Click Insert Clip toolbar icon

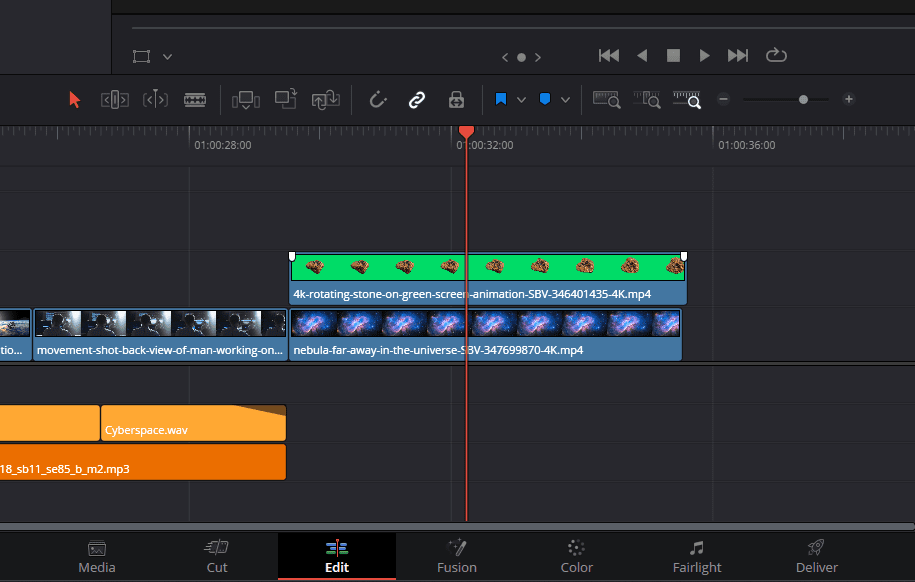[x=246, y=100]
